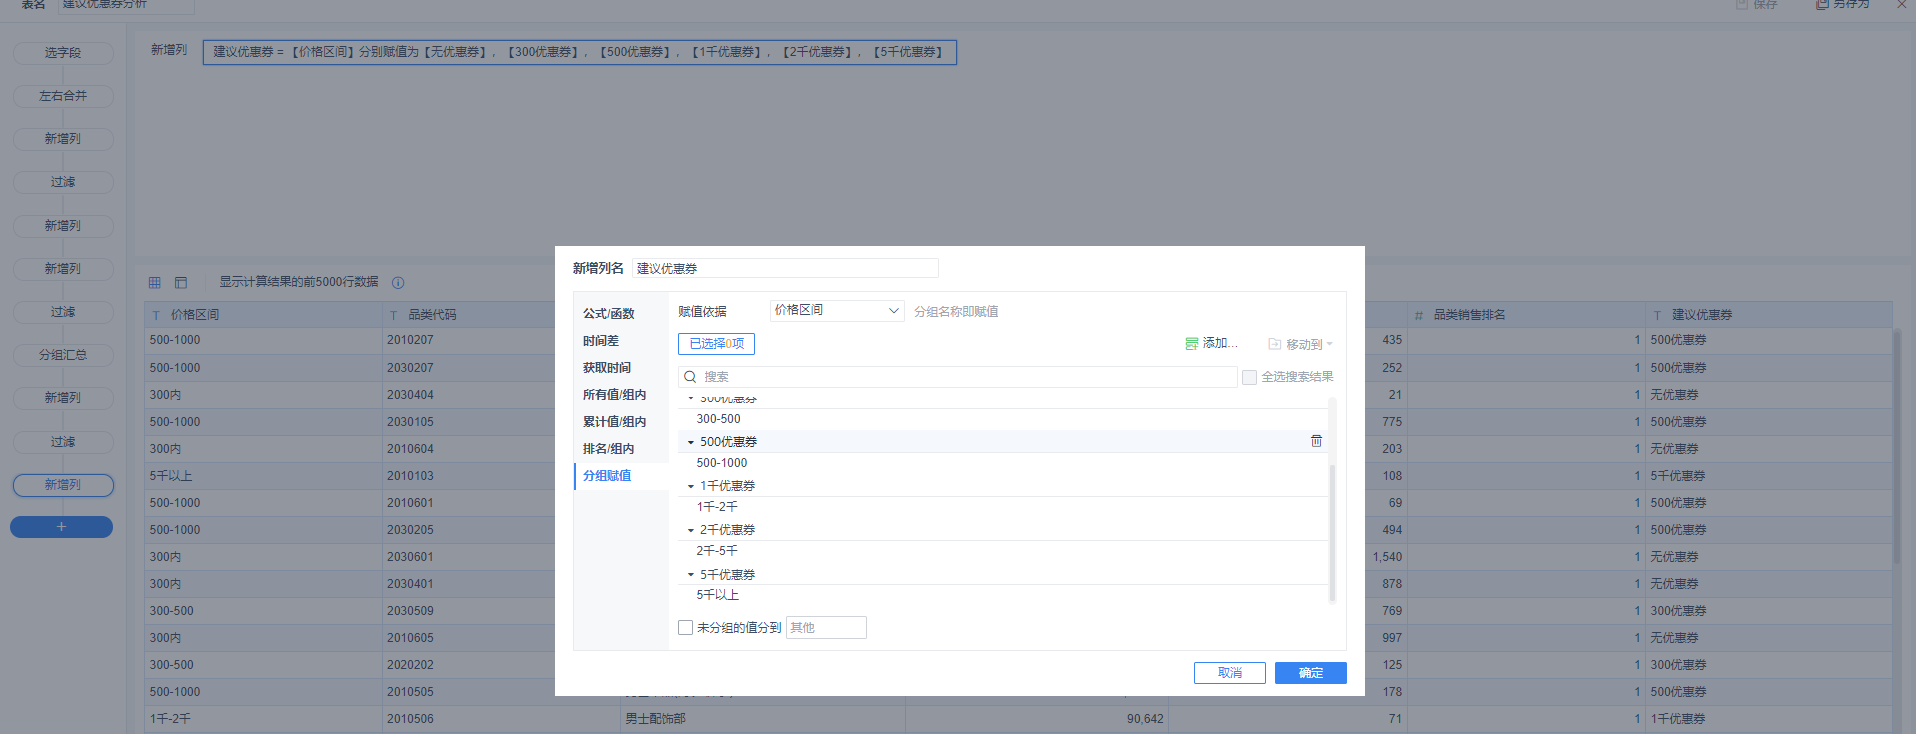Click the 5千以上 cell in 价格区间 column
This screenshot has height=734, width=1916.
(263, 476)
